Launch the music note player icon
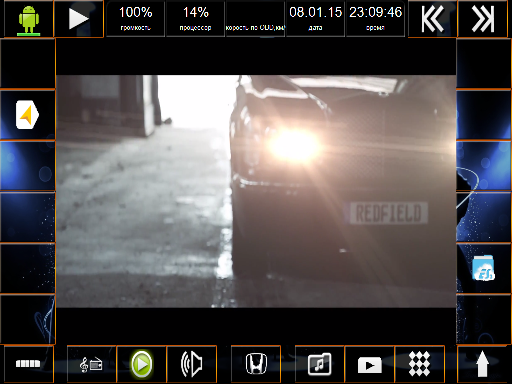 pos(319,364)
